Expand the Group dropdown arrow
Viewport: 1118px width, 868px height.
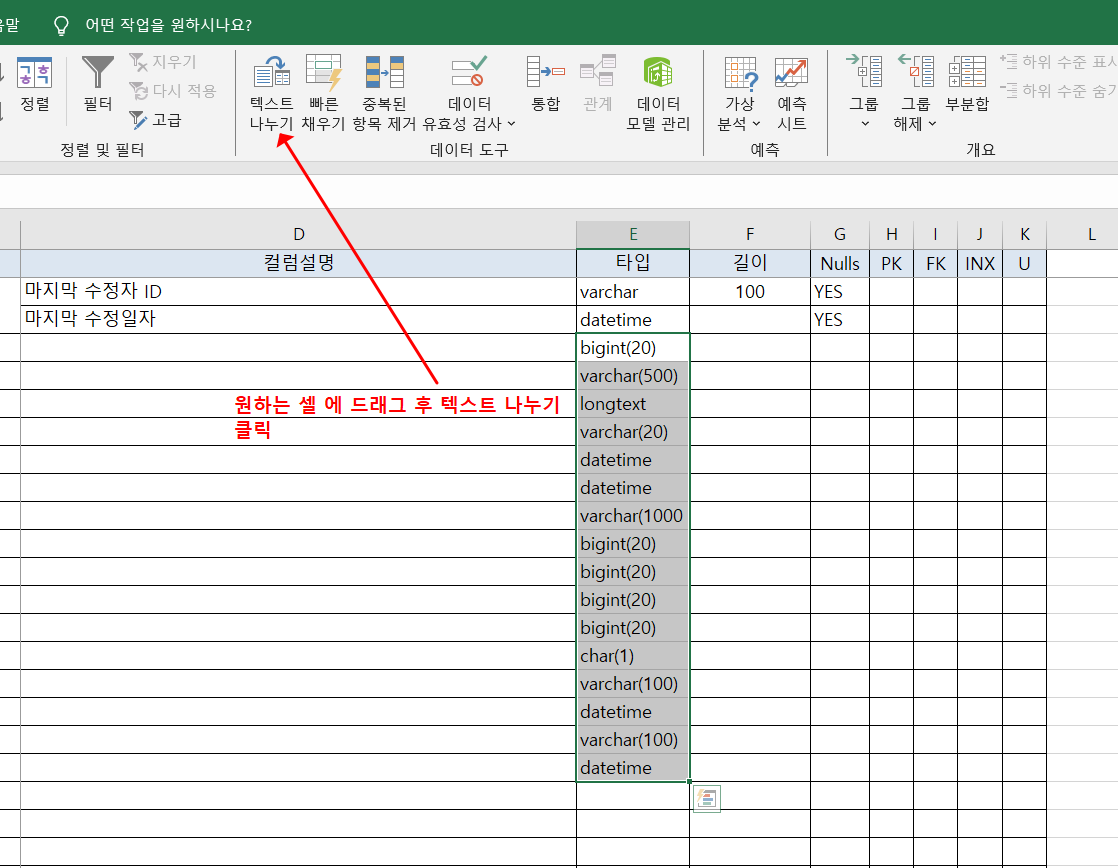point(865,124)
